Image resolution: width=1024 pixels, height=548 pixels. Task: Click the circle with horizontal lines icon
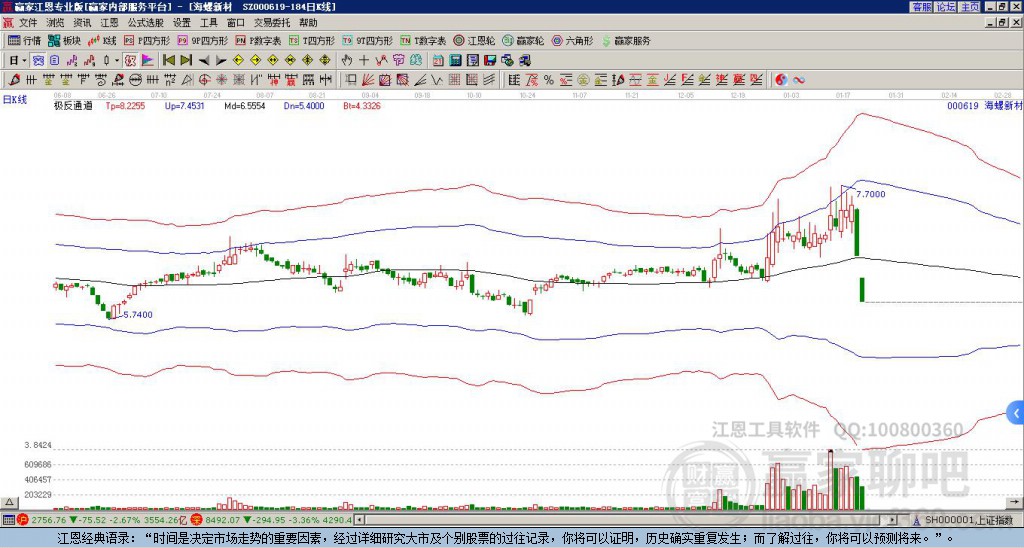click(135, 80)
